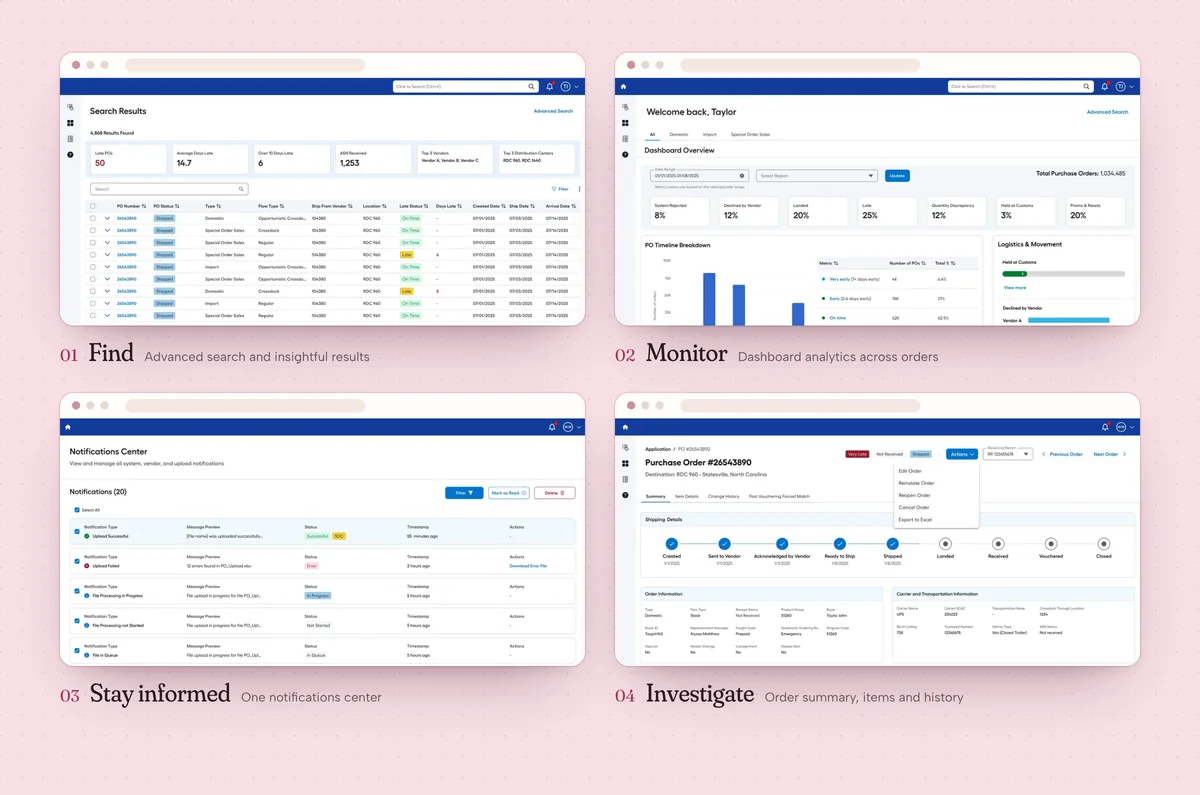
Task: Click the help question-mark icon in Search Results sidebar
Action: click(70, 155)
